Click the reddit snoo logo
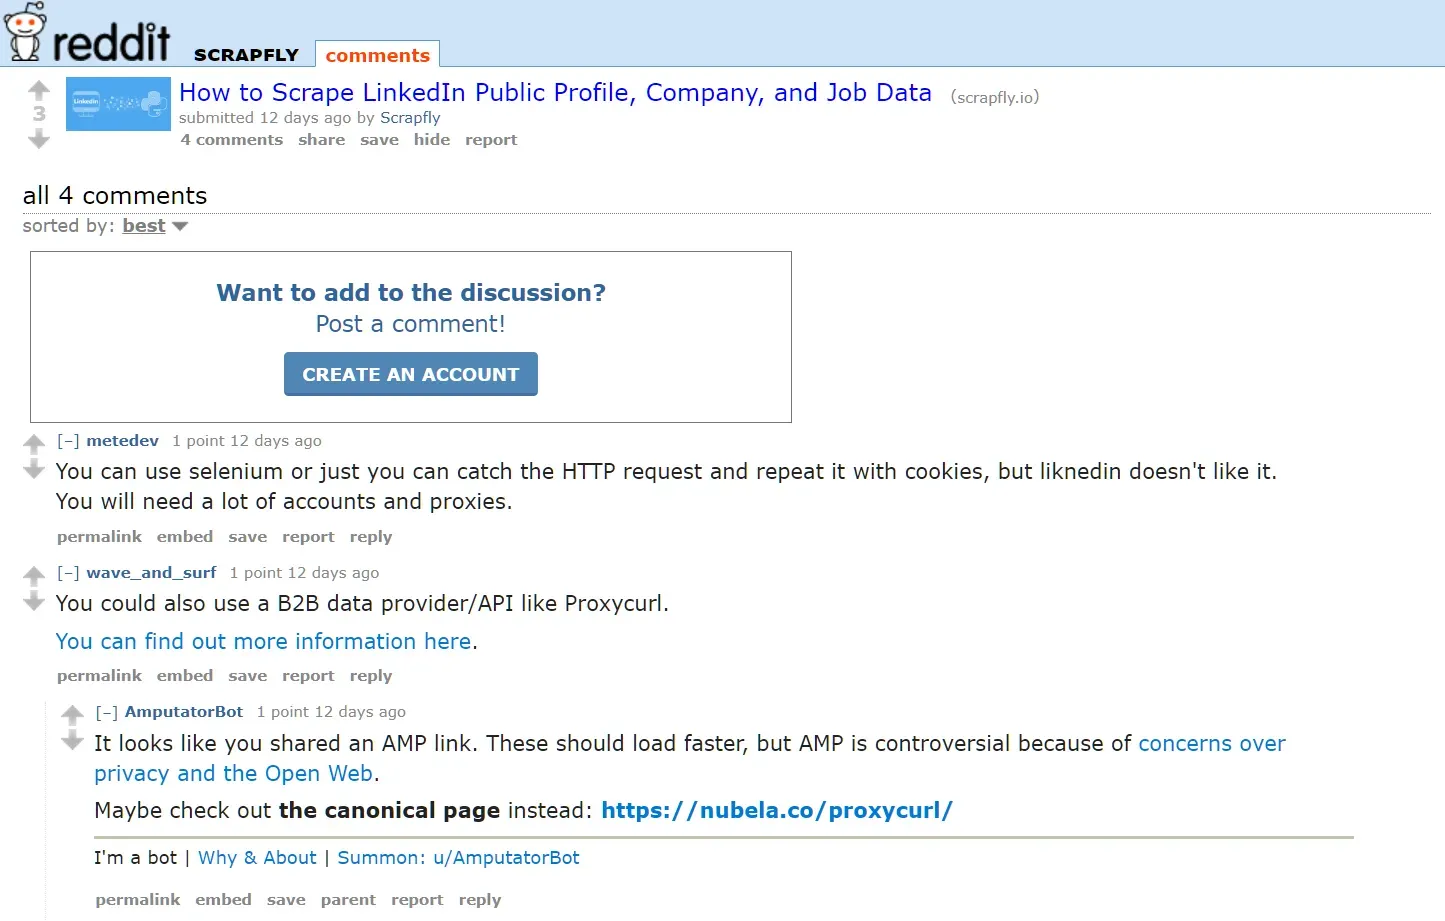Viewport: 1445px width, 921px height. click(x=25, y=30)
